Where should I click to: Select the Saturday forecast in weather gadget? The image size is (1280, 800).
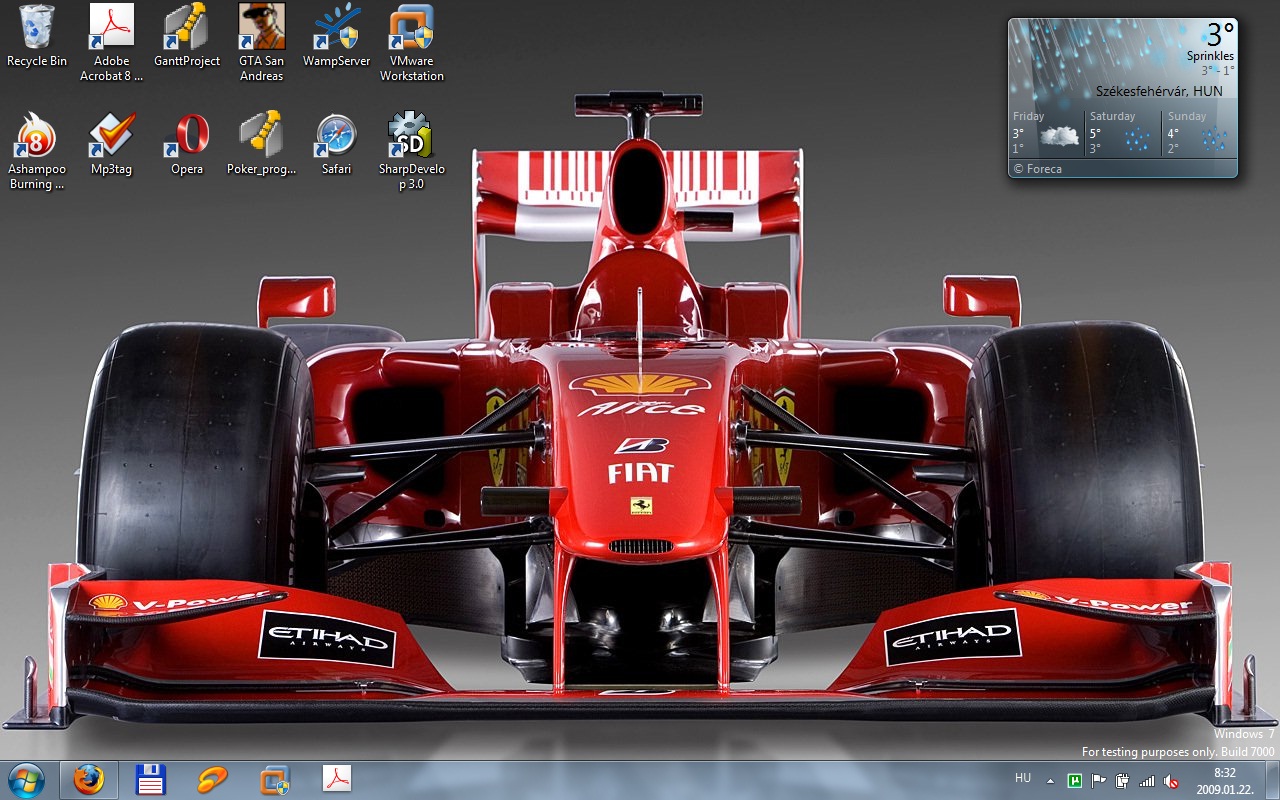point(1123,133)
